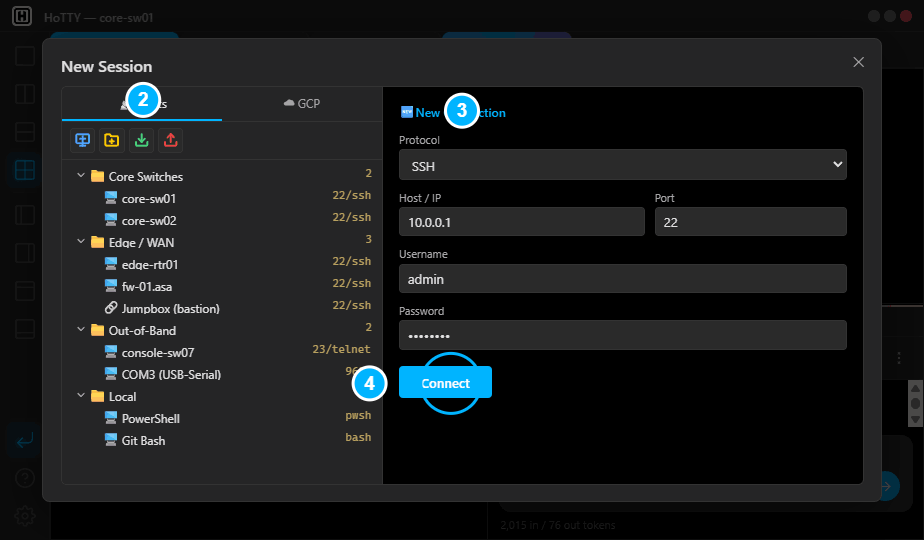Click the Local folder icon

pyautogui.click(x=97, y=396)
